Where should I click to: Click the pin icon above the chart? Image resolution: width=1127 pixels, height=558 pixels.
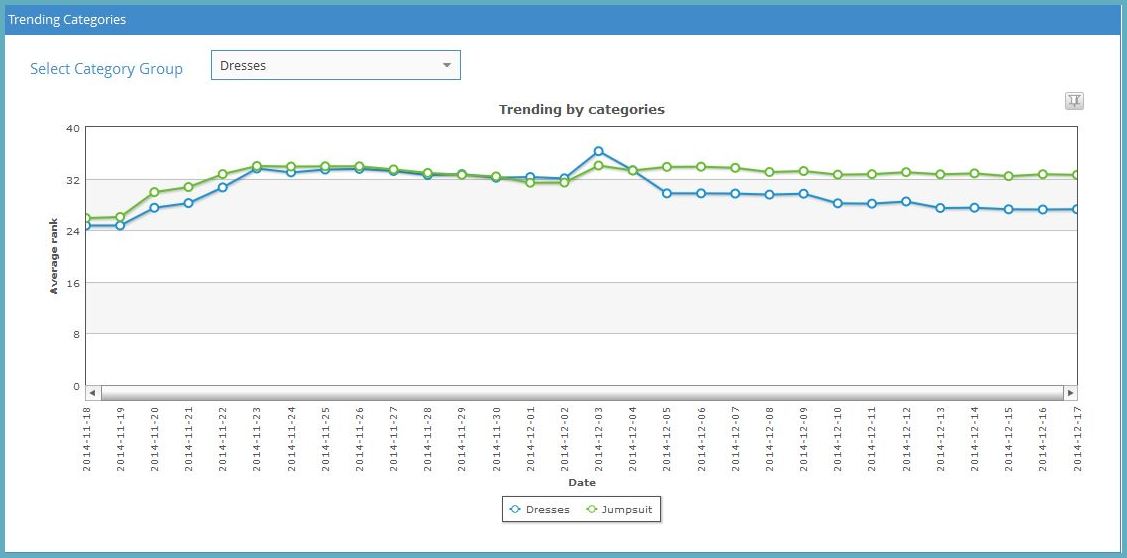tap(1074, 100)
